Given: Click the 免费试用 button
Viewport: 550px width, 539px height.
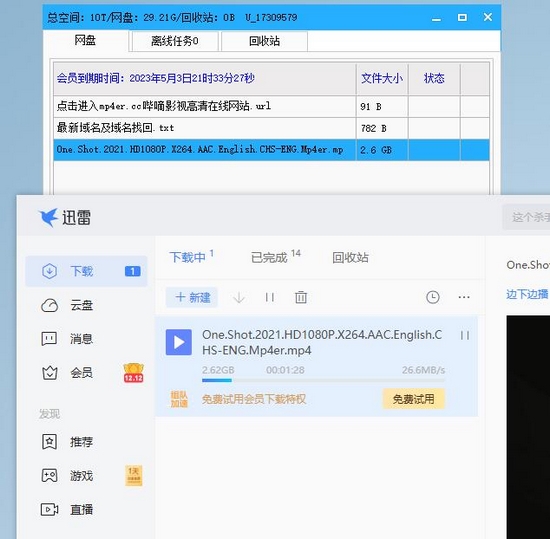Looking at the screenshot, I should pyautogui.click(x=413, y=399).
